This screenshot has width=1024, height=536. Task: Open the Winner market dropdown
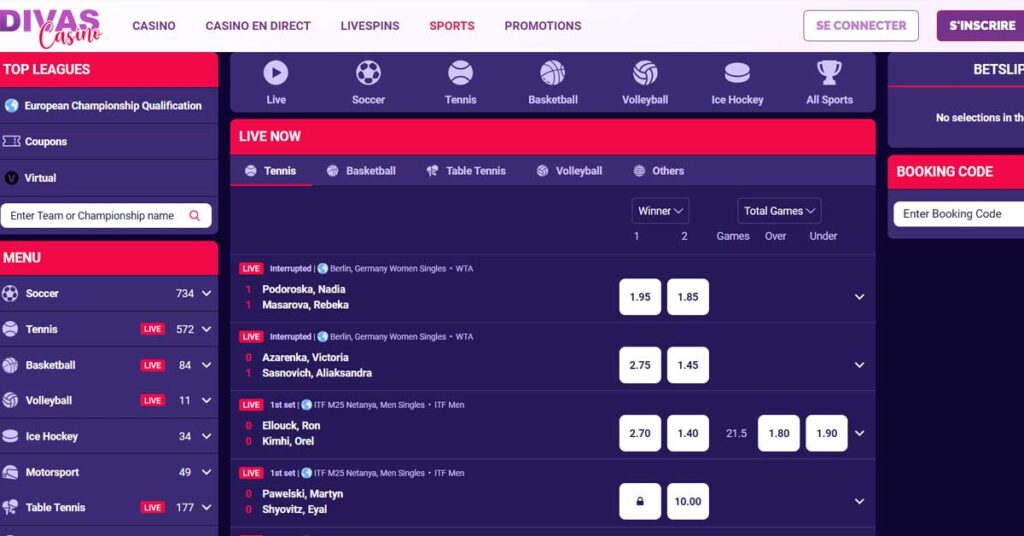pyautogui.click(x=660, y=211)
